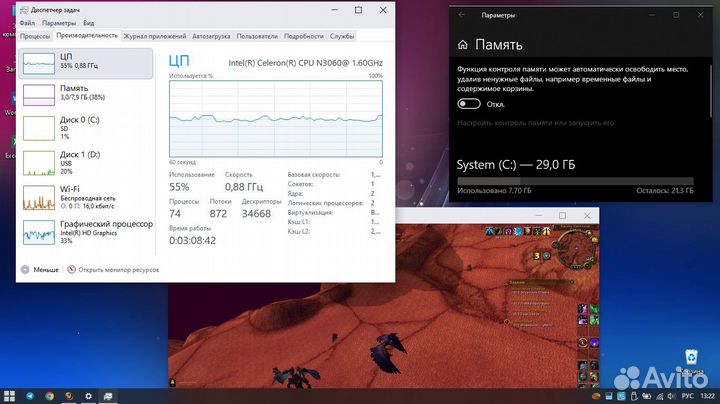
Task: Open the Файл menu
Action: (x=28, y=22)
